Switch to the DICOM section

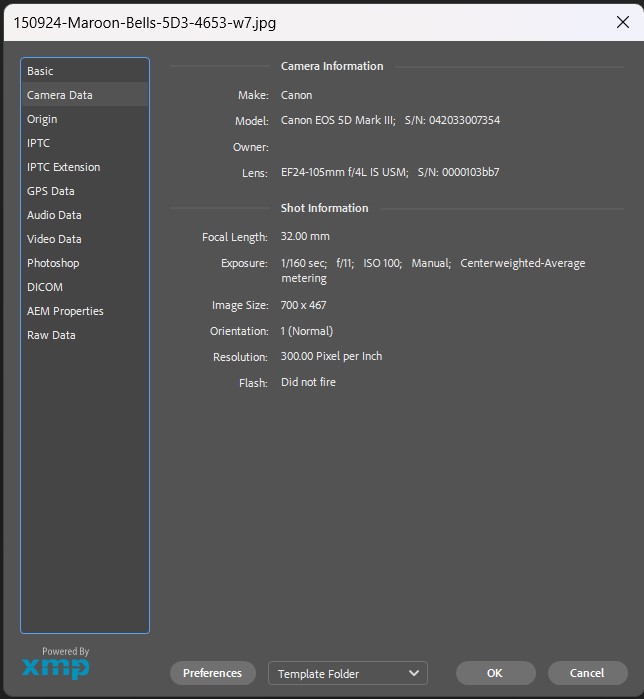tap(85, 287)
